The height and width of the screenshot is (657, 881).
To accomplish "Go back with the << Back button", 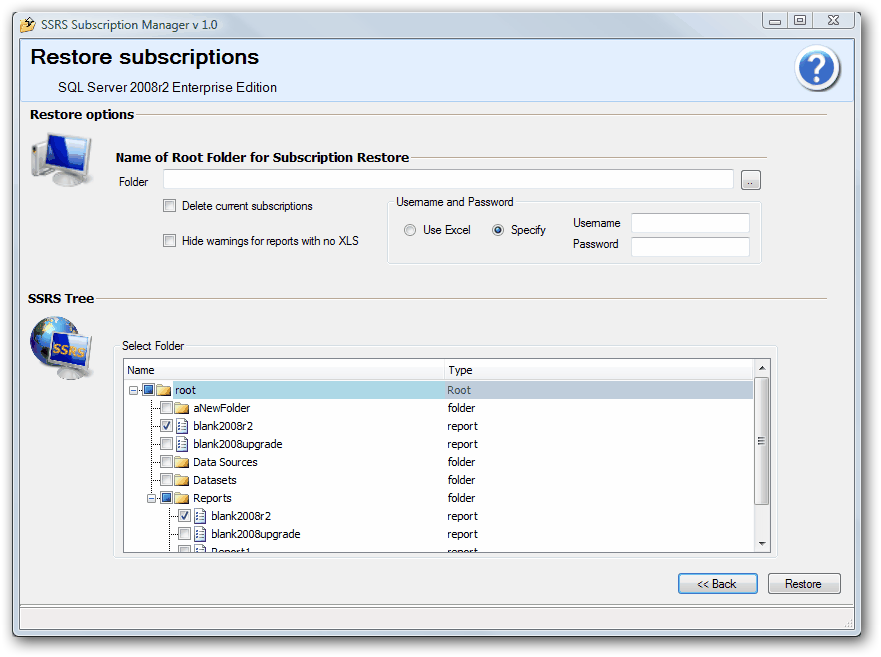I will coord(717,584).
